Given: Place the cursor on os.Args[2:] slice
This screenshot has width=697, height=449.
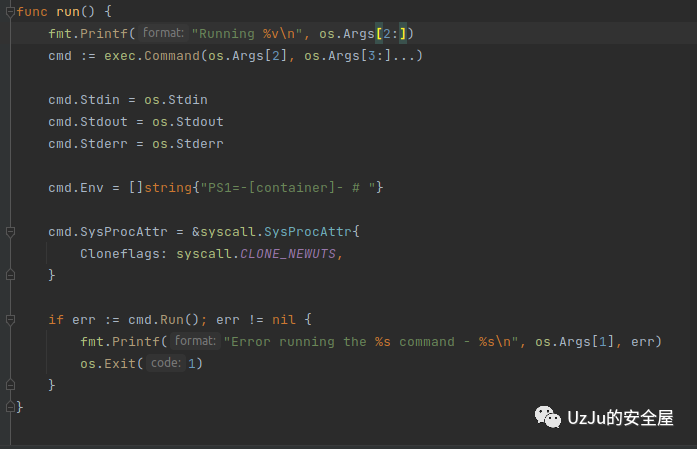Looking at the screenshot, I should [x=362, y=34].
